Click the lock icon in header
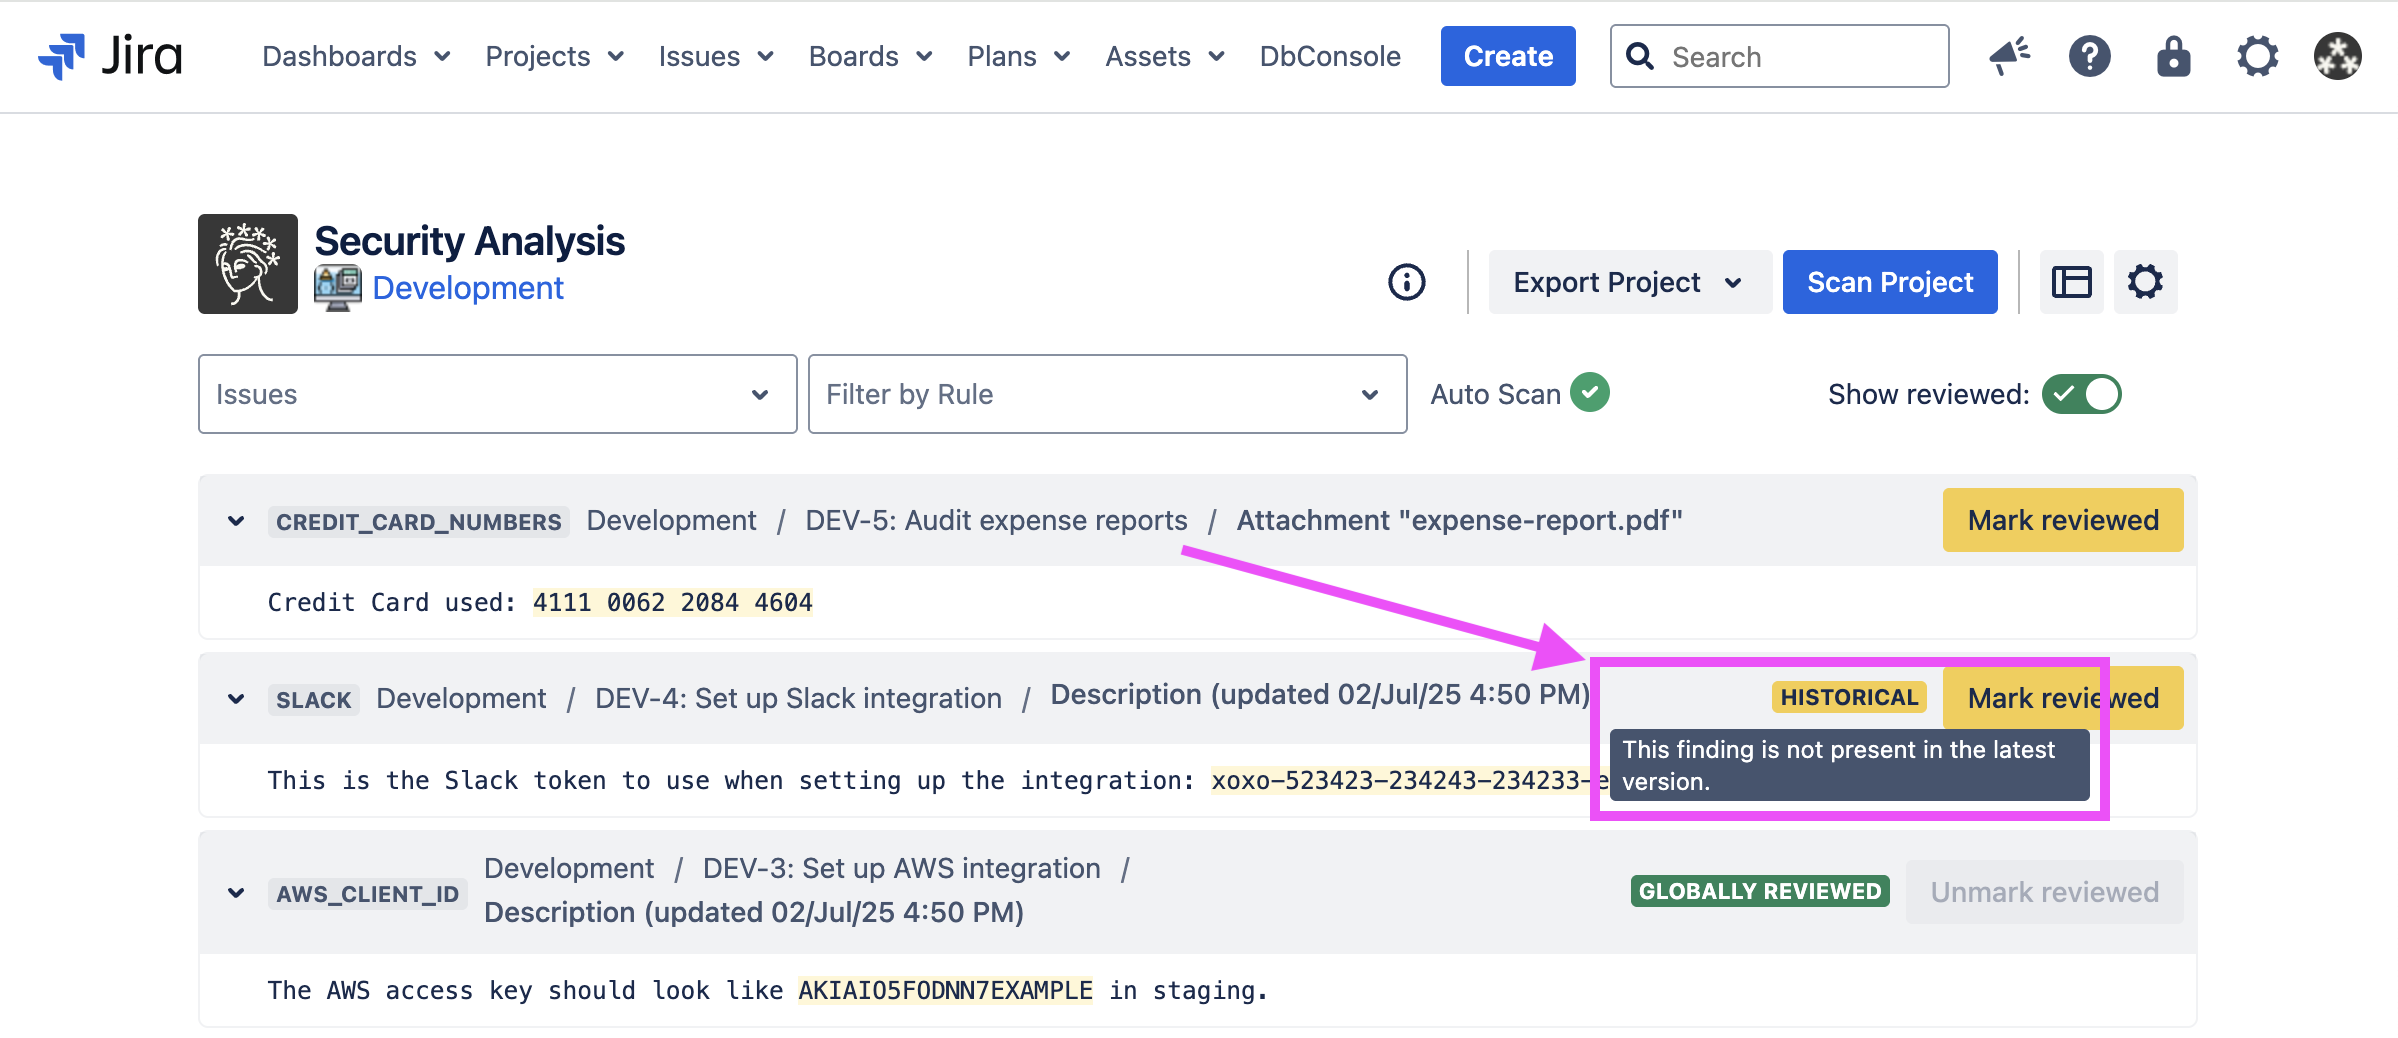This screenshot has height=1038, width=2398. click(2173, 56)
